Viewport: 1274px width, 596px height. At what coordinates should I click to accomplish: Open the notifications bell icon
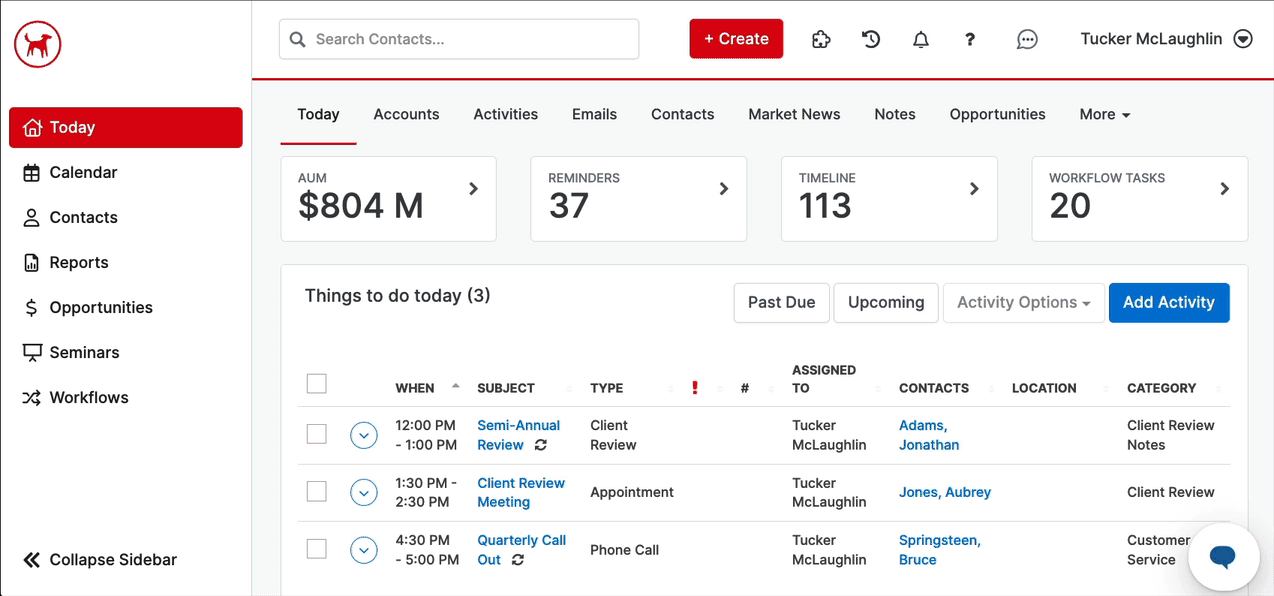point(921,39)
